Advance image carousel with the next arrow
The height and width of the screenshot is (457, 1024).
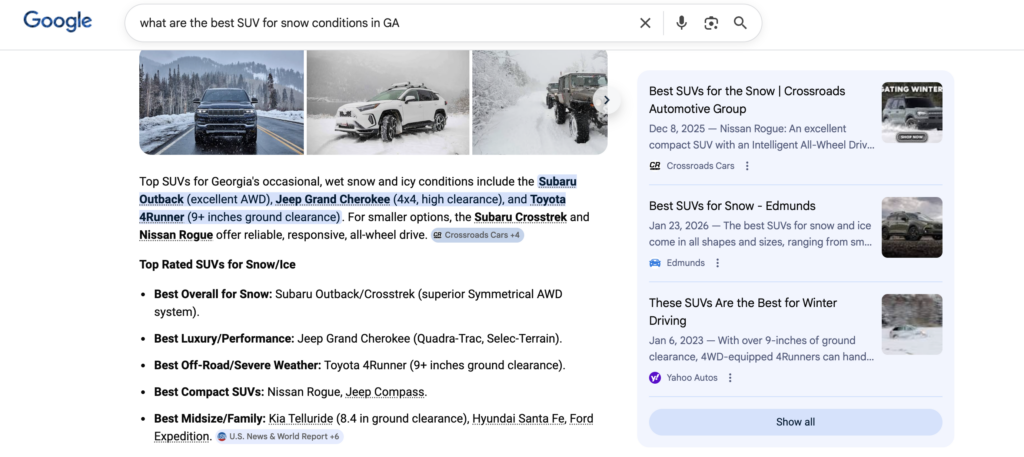point(603,100)
